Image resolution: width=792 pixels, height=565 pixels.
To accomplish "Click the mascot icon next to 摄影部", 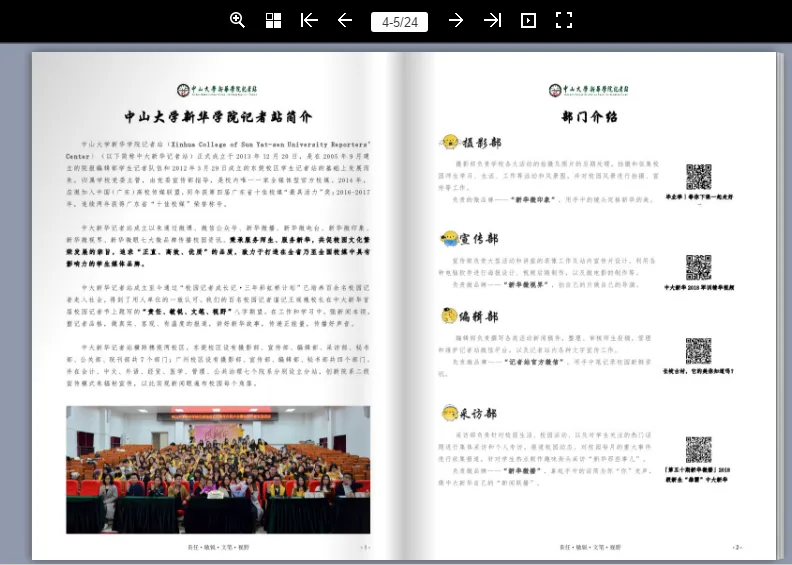I will point(449,142).
